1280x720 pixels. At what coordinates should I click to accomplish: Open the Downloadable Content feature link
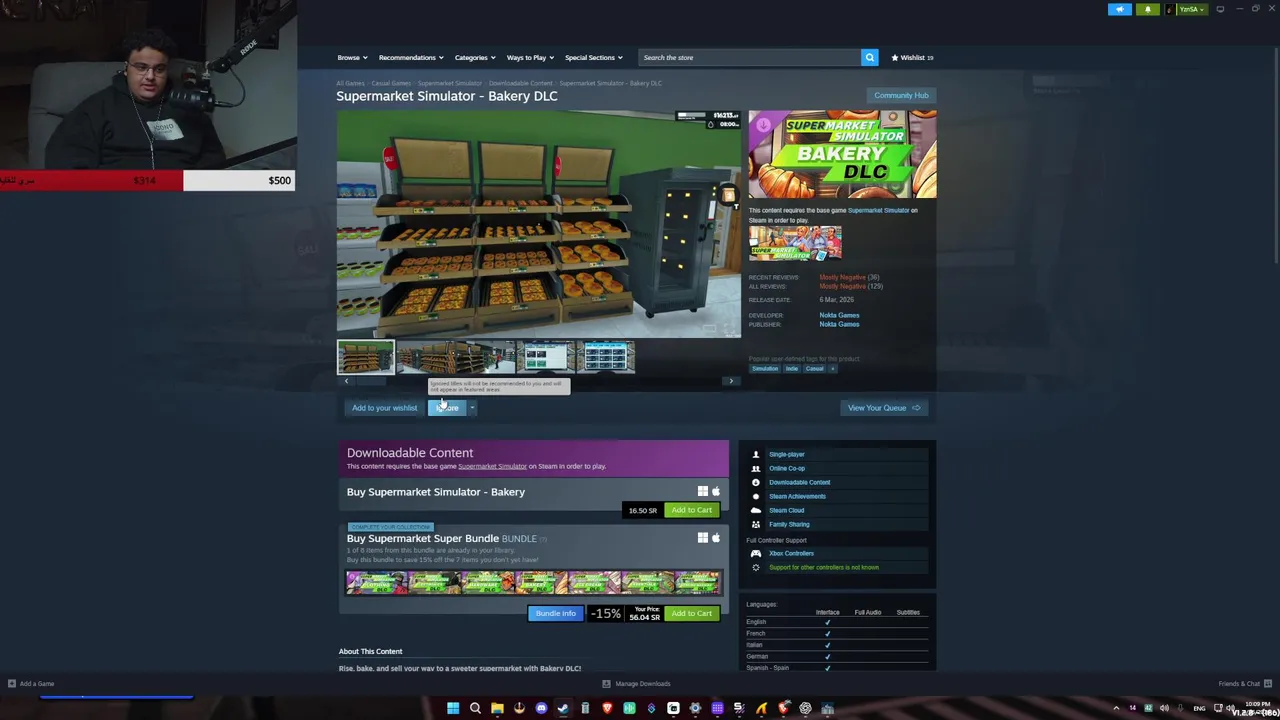[x=799, y=482]
